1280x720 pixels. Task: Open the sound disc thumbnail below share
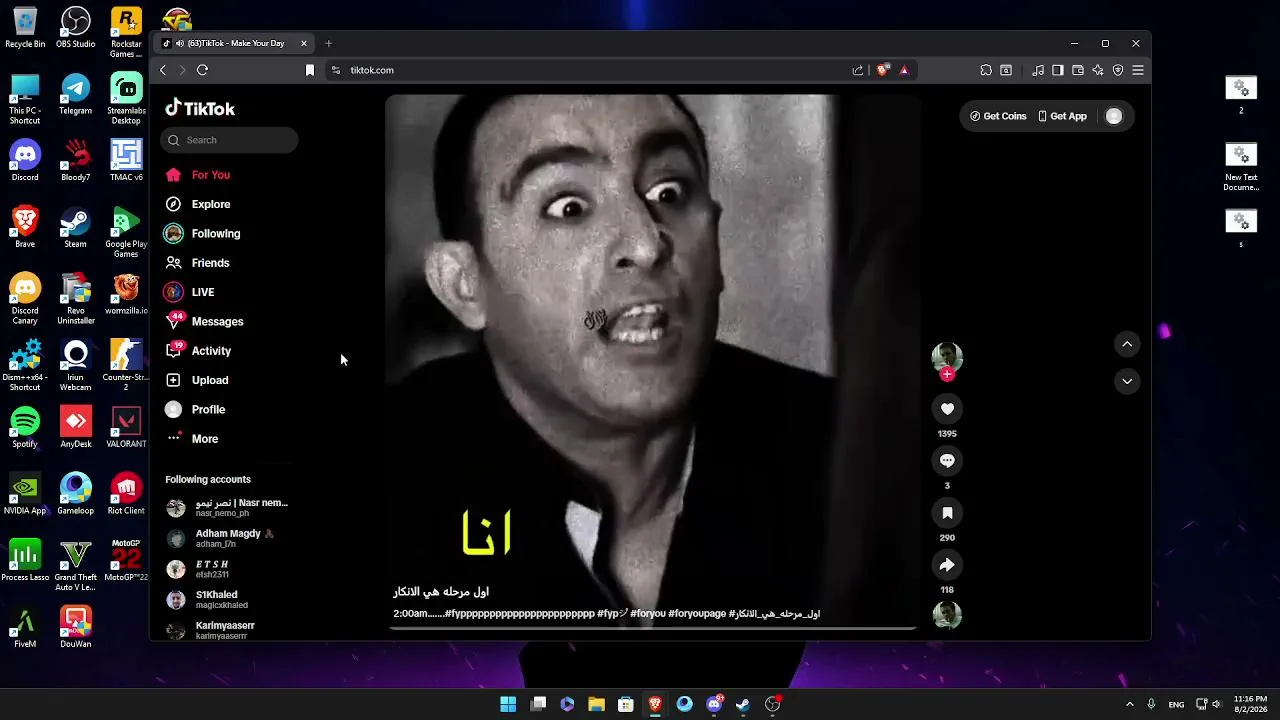(x=947, y=615)
